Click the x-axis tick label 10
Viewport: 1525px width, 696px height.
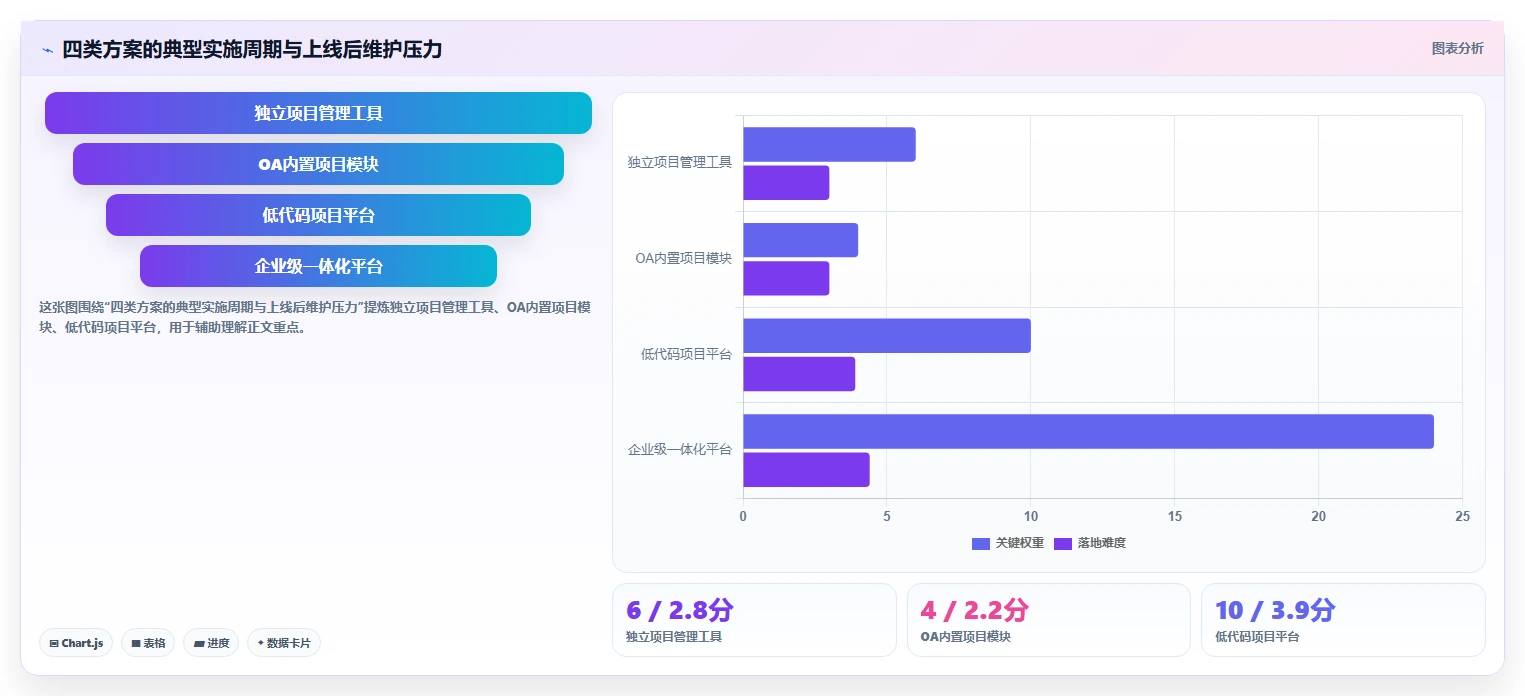(x=1031, y=516)
